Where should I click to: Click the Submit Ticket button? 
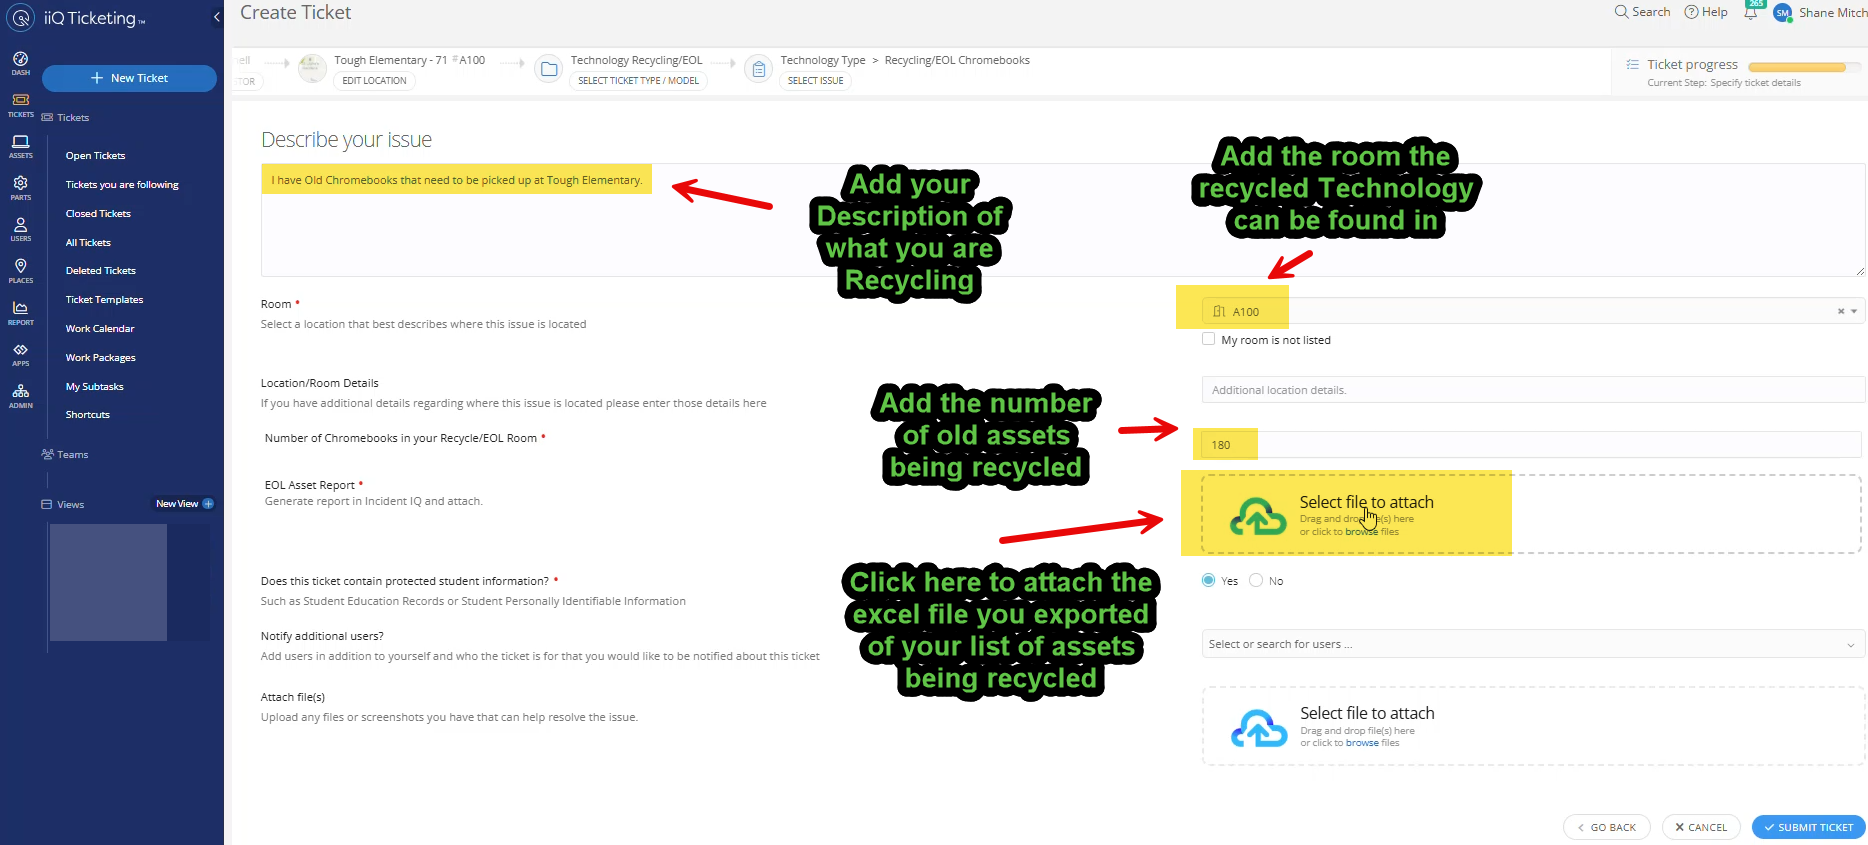pos(1808,827)
